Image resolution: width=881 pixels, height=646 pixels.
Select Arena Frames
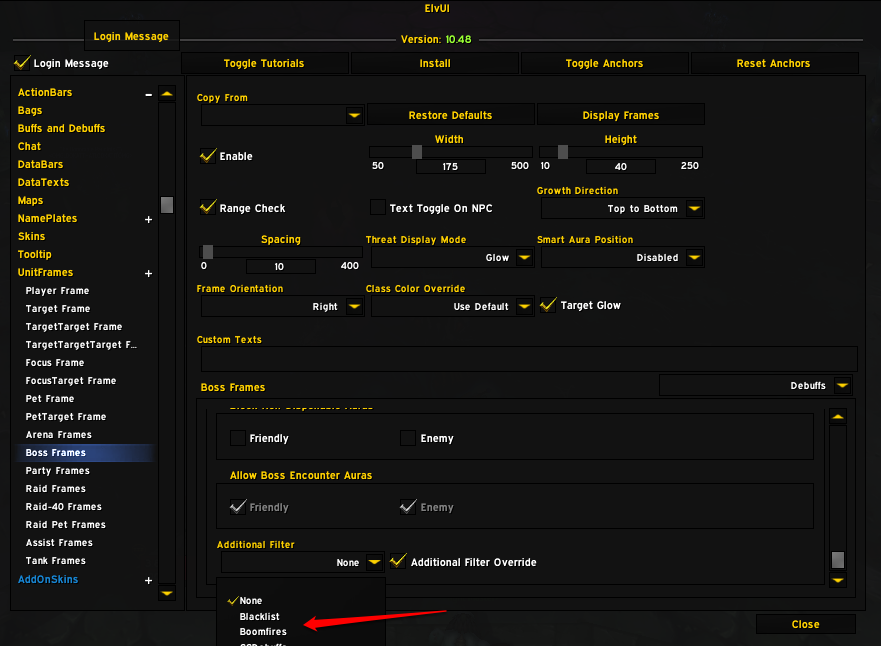59,434
